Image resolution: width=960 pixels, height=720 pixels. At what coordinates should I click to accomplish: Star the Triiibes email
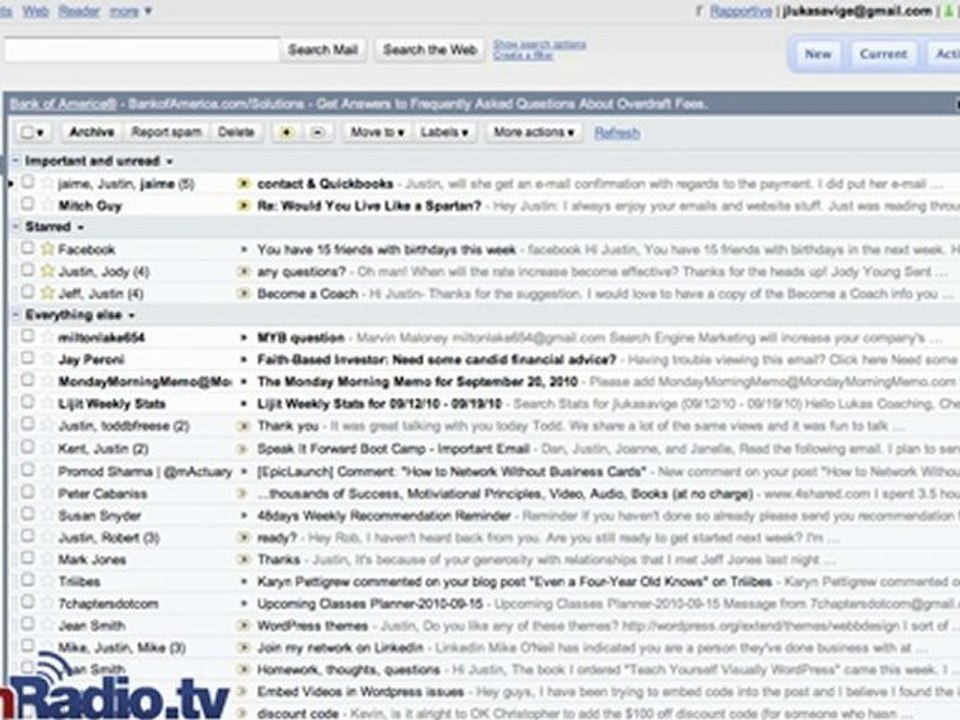47,581
